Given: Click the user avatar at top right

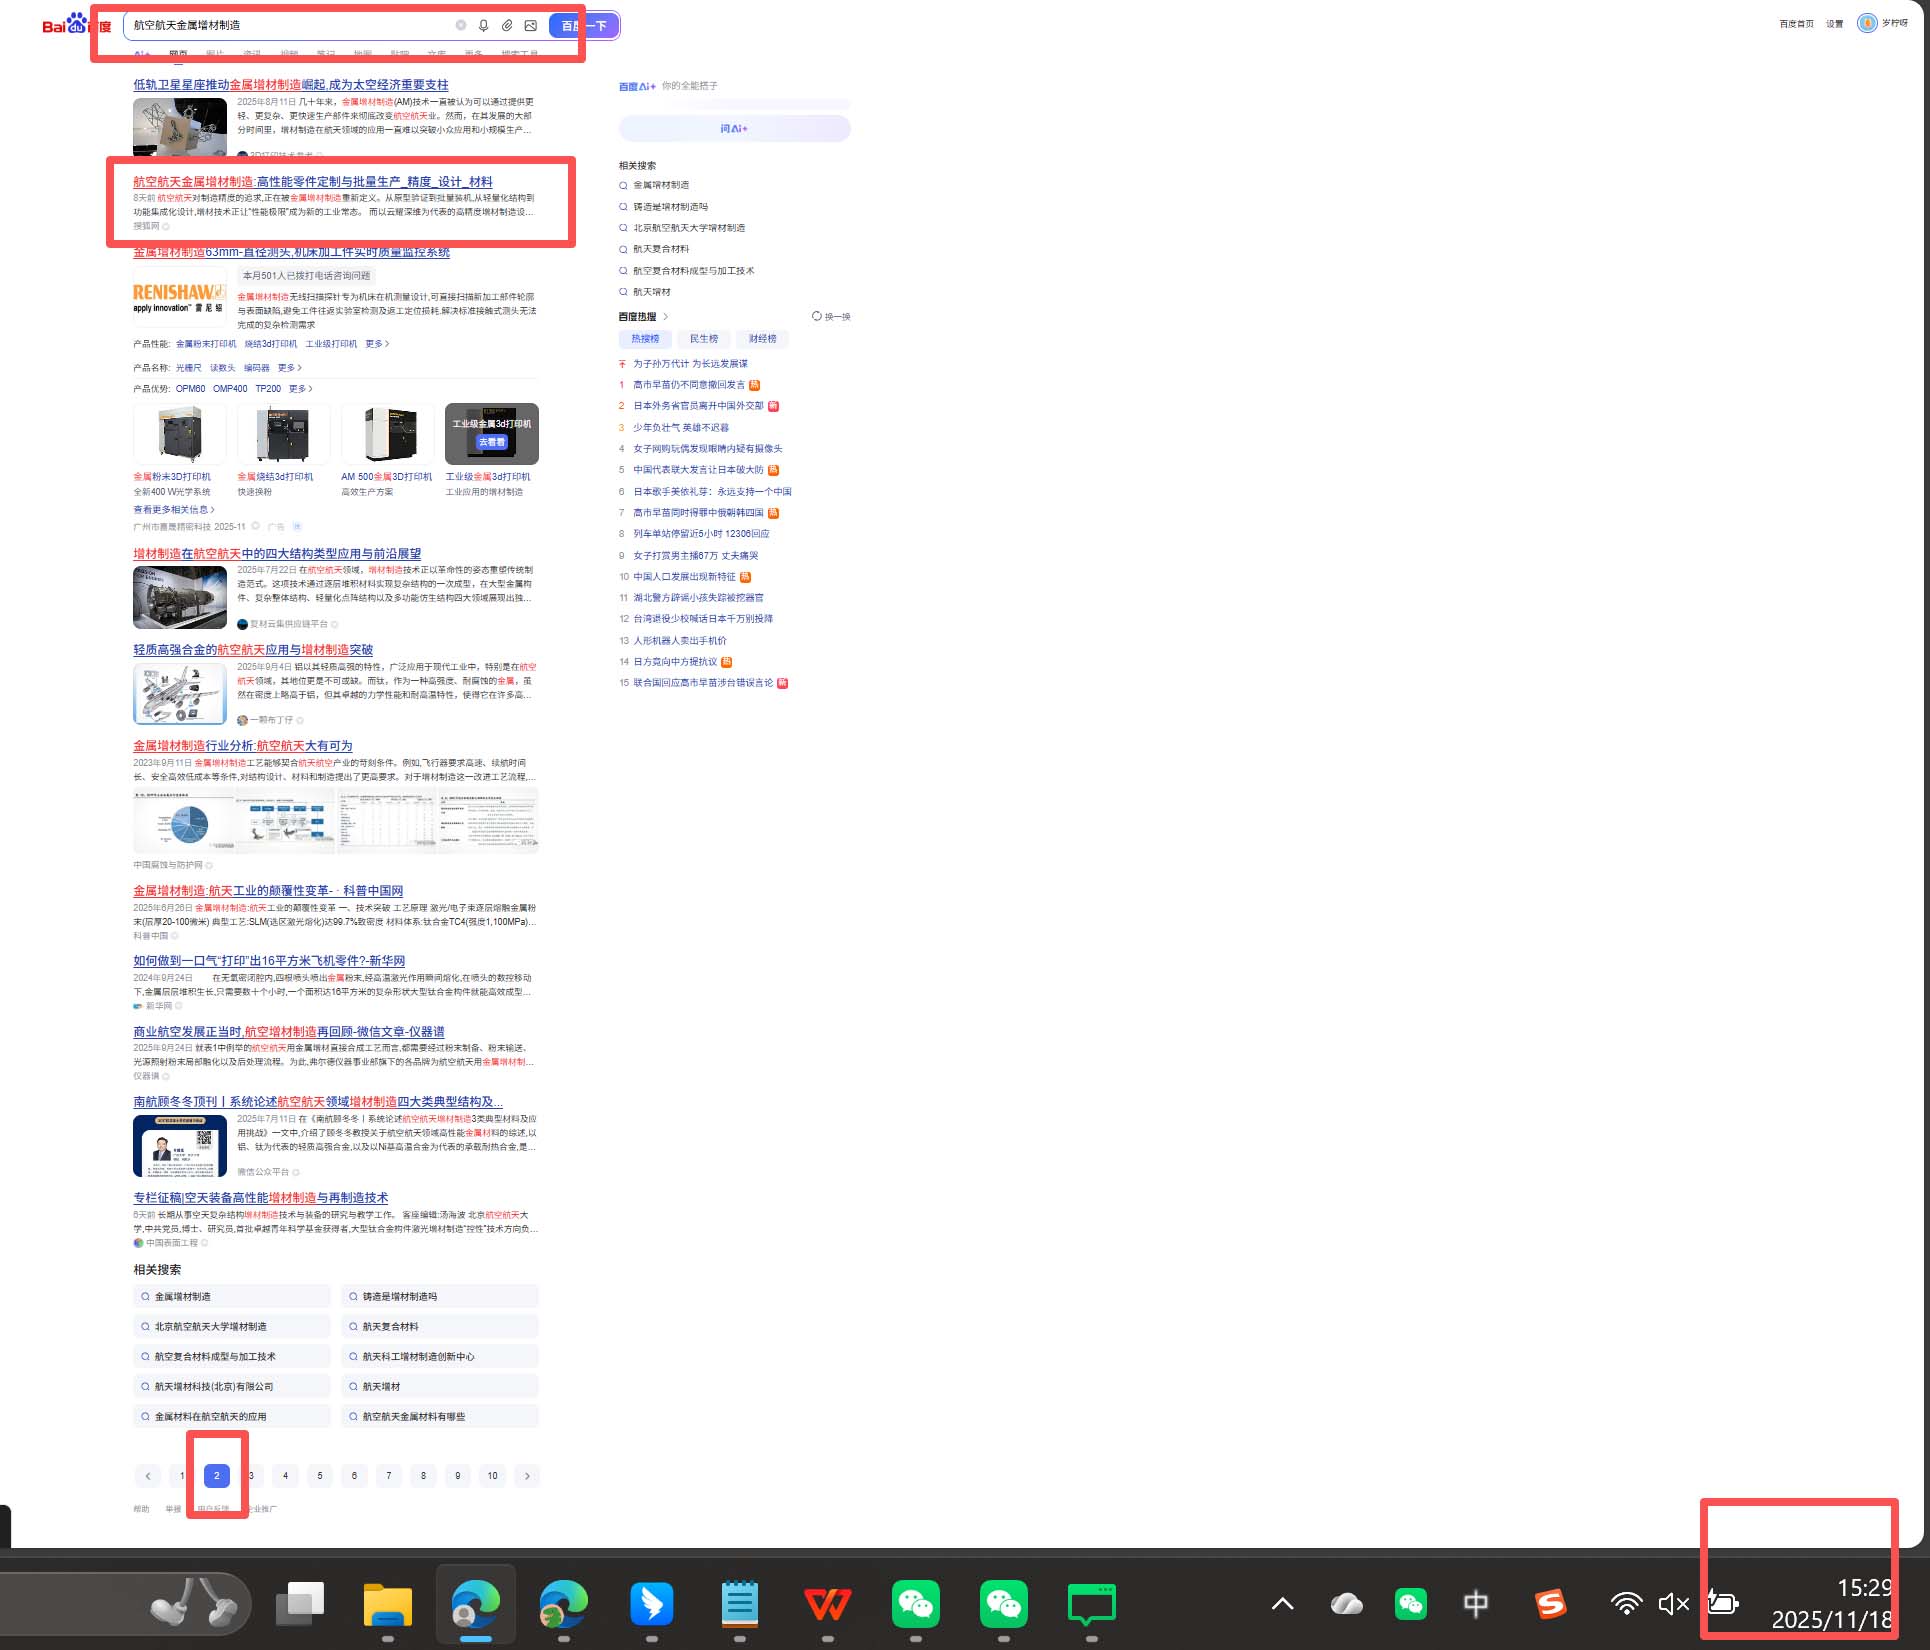Looking at the screenshot, I should [1866, 23].
